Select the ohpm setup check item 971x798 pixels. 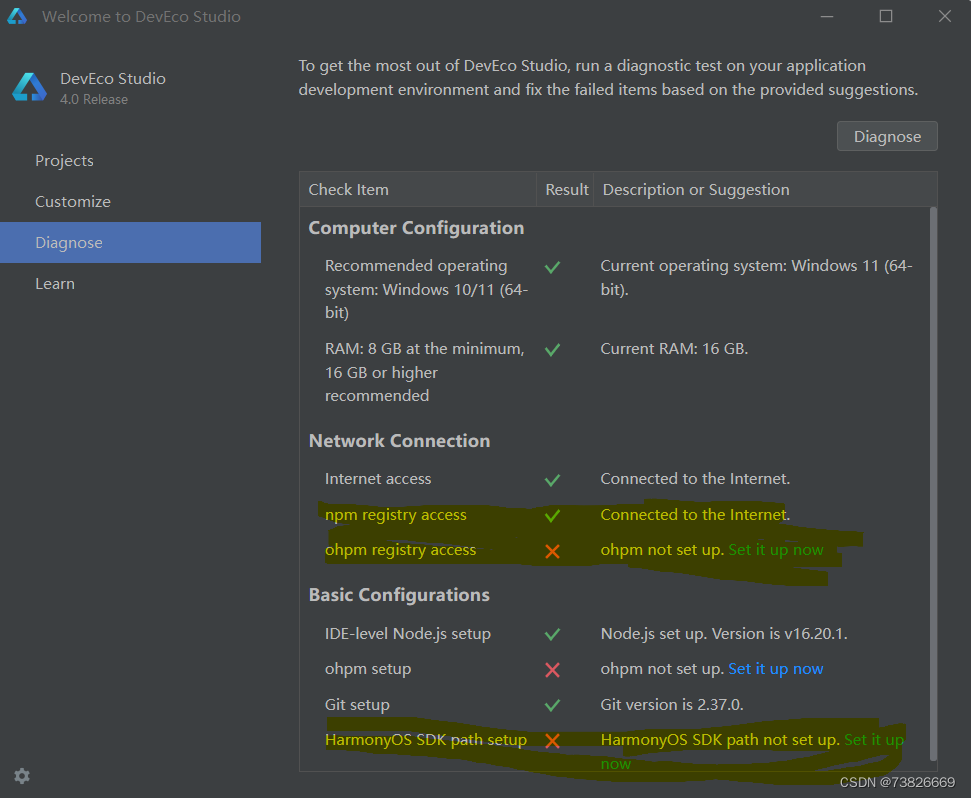click(x=368, y=669)
